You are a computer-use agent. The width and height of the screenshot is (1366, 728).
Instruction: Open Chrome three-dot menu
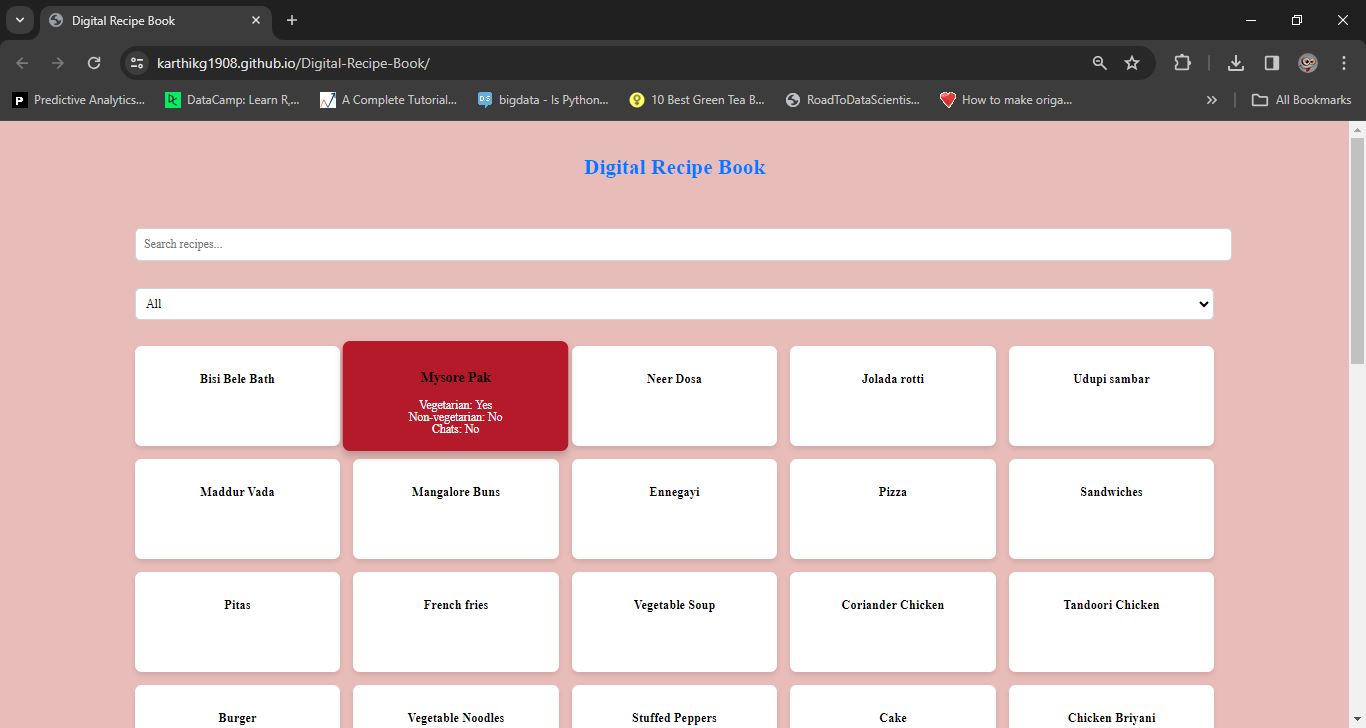(x=1344, y=63)
